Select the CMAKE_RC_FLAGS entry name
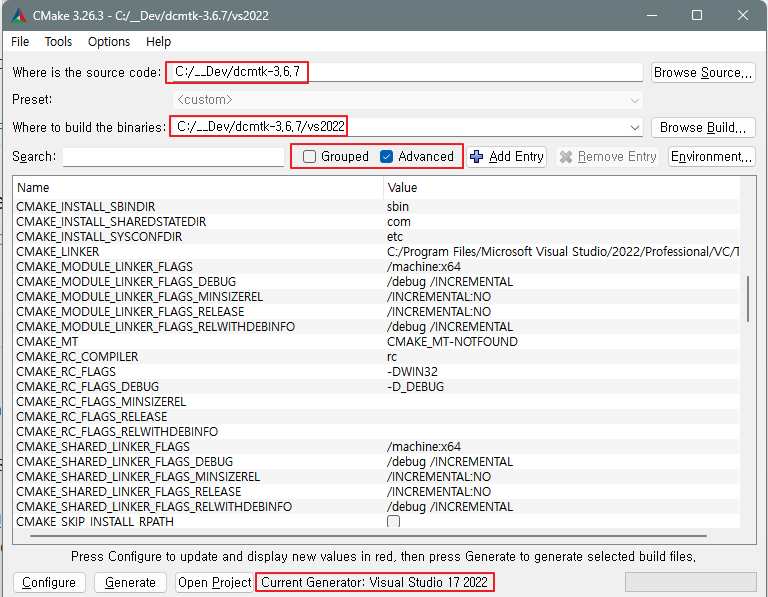 click(66, 372)
